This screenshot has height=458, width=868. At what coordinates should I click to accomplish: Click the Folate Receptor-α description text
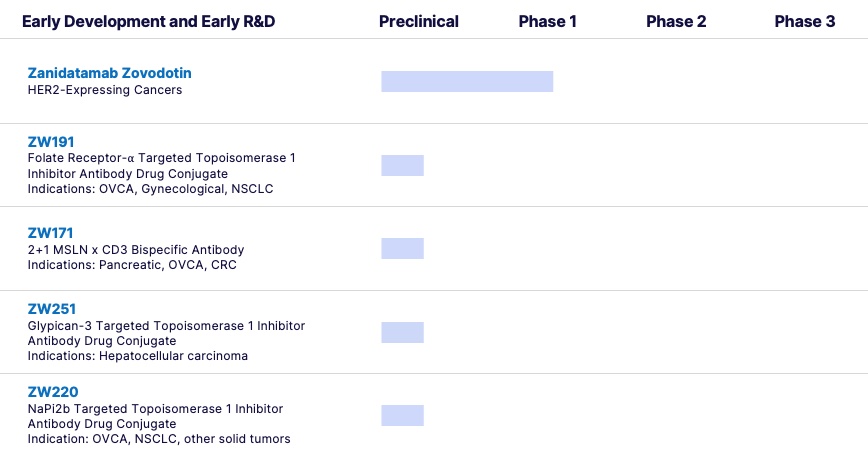(161, 158)
